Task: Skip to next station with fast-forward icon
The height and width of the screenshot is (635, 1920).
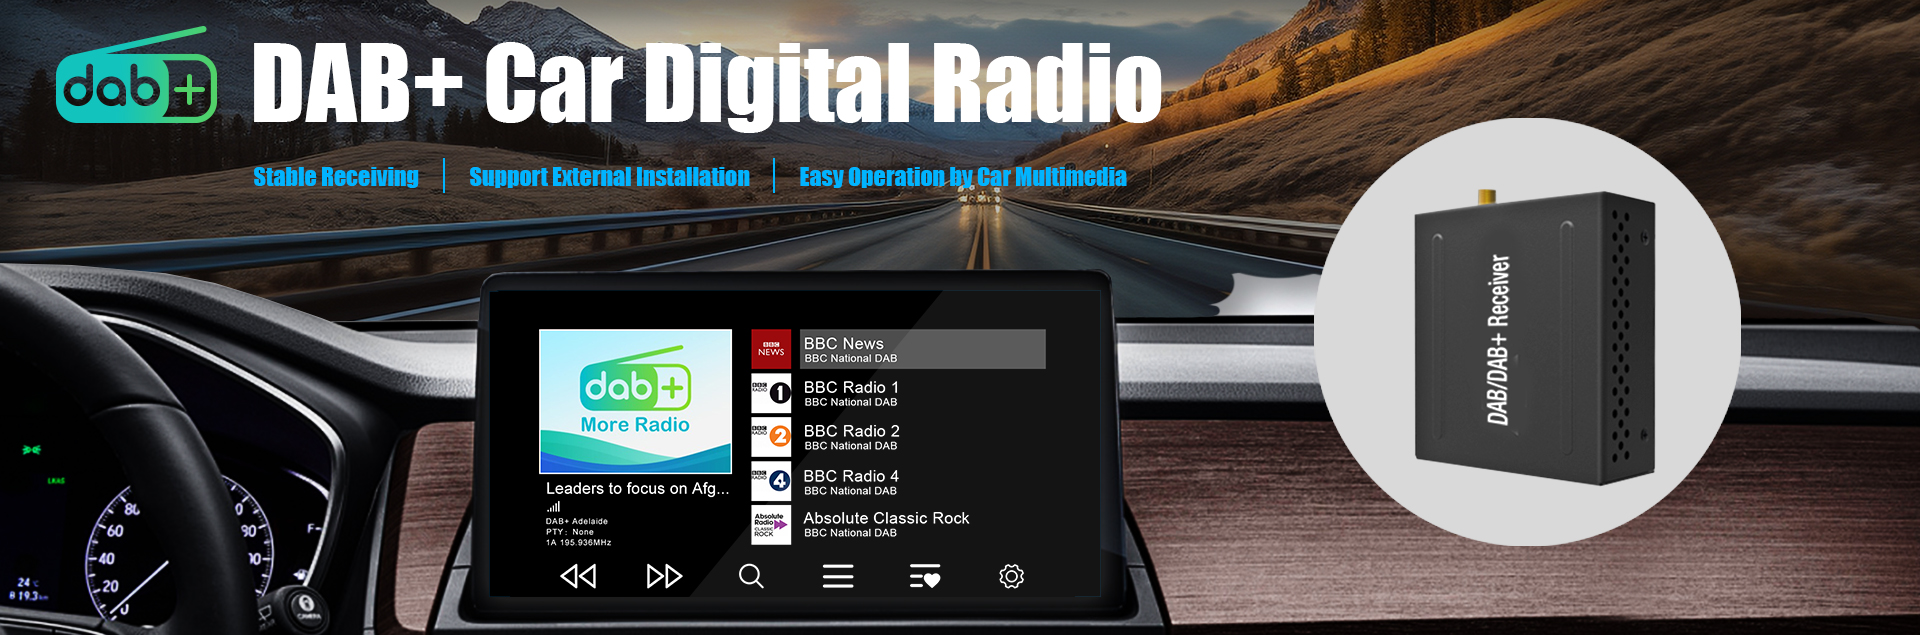Action: tap(664, 576)
